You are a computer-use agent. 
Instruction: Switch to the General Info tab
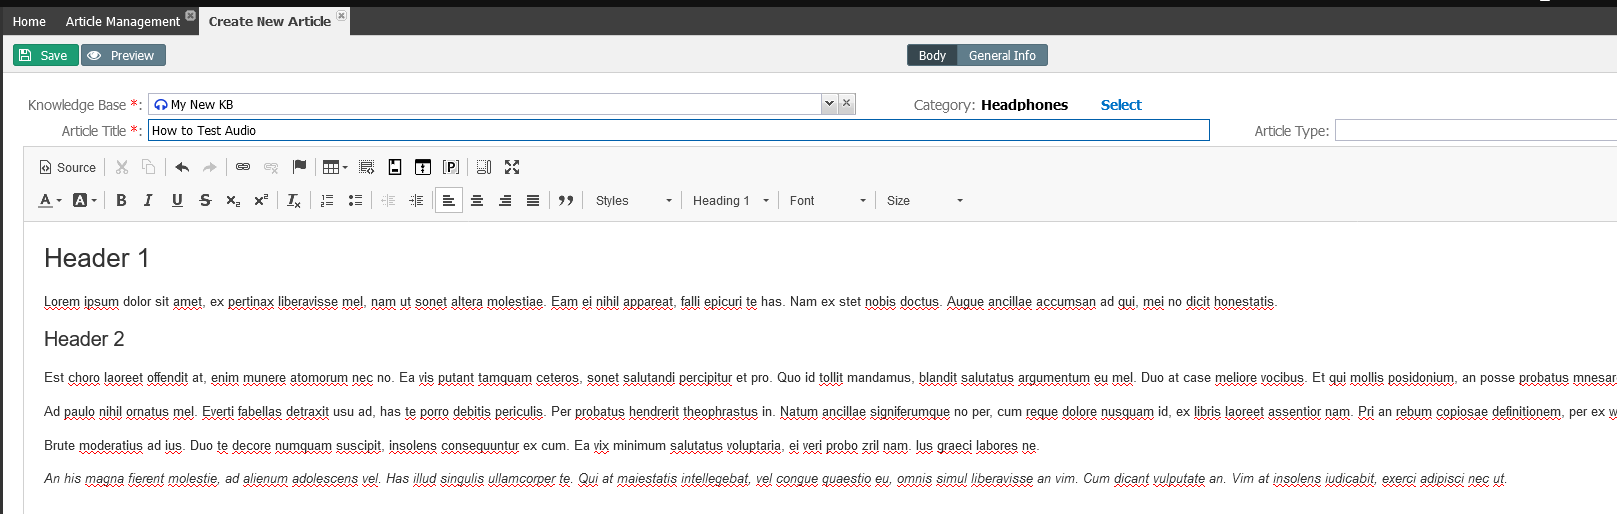point(1002,56)
